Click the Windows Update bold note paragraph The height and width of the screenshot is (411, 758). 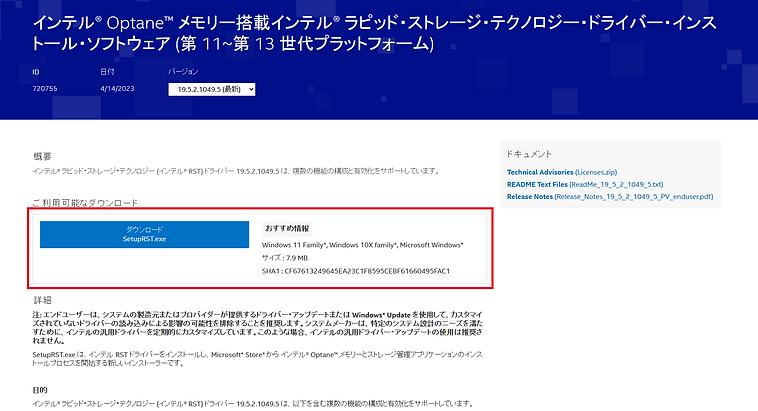(258, 328)
